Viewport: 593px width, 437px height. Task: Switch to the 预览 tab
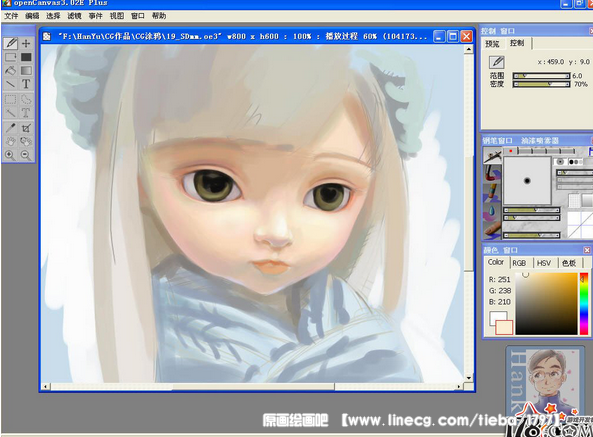point(492,44)
